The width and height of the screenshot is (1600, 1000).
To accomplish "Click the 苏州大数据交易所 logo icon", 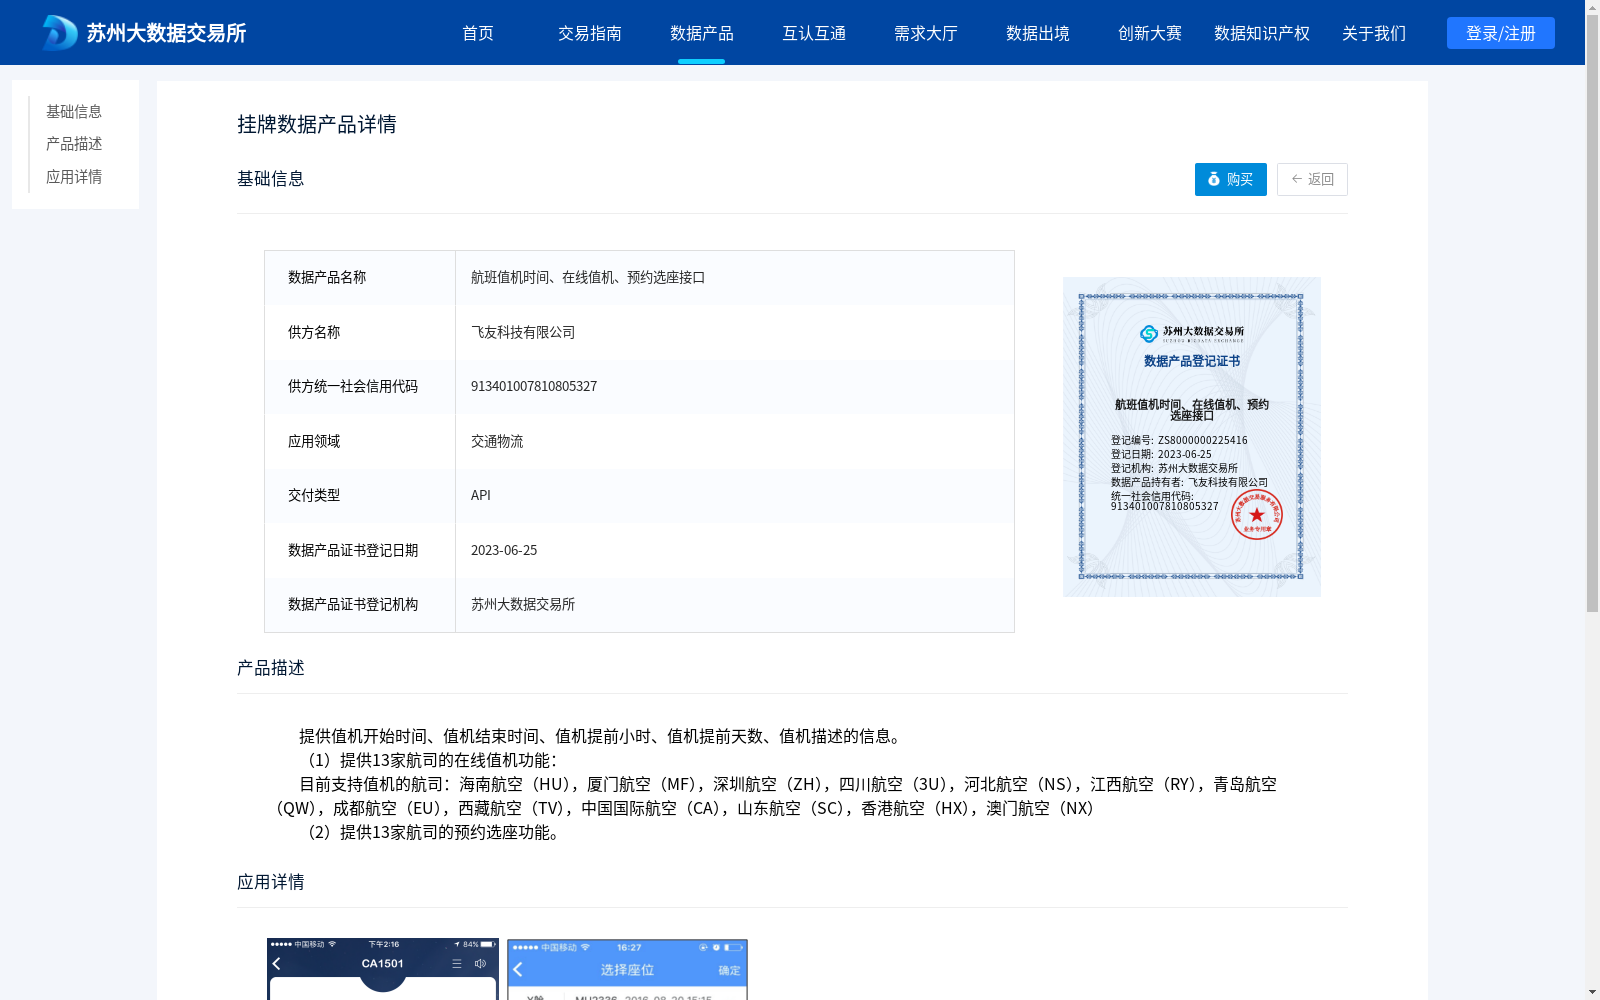I will point(57,32).
